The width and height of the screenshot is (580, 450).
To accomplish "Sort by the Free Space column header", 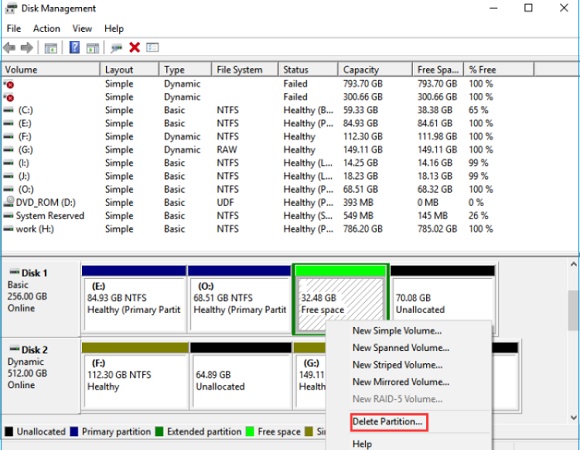I will pyautogui.click(x=438, y=70).
